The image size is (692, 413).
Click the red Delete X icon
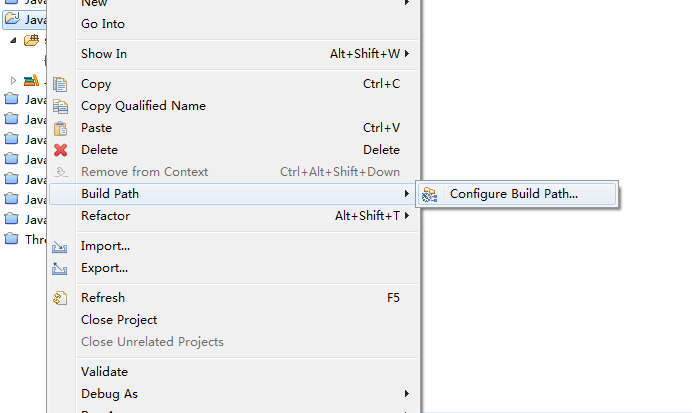(60, 150)
